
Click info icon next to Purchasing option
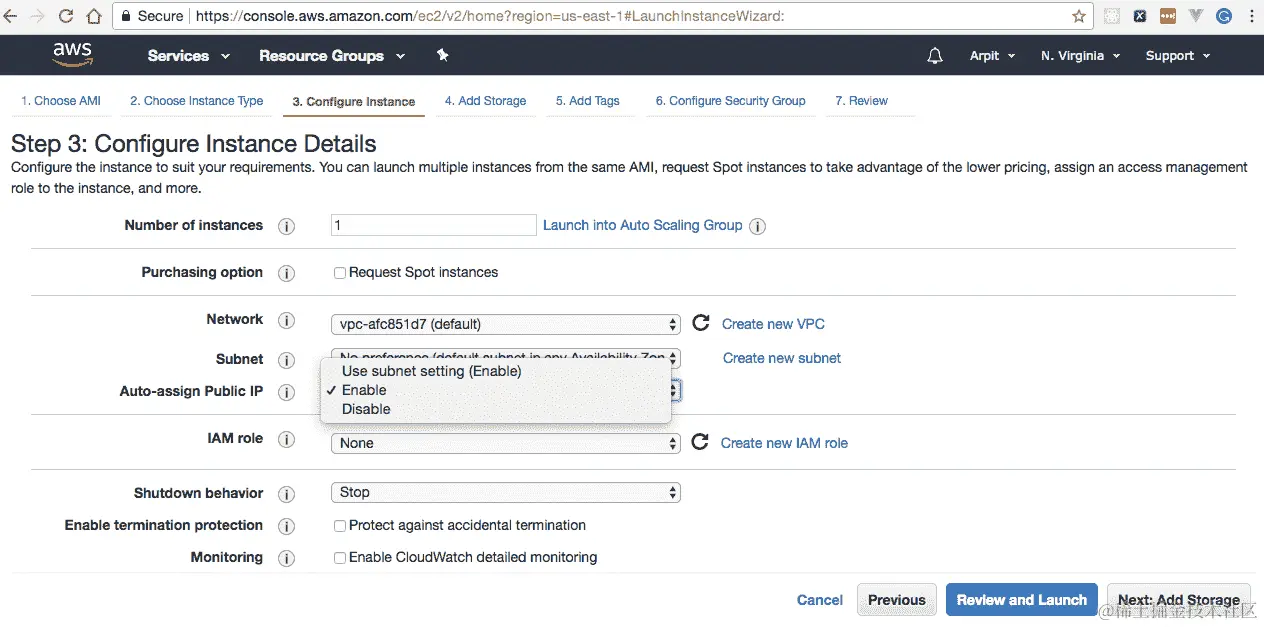point(286,273)
